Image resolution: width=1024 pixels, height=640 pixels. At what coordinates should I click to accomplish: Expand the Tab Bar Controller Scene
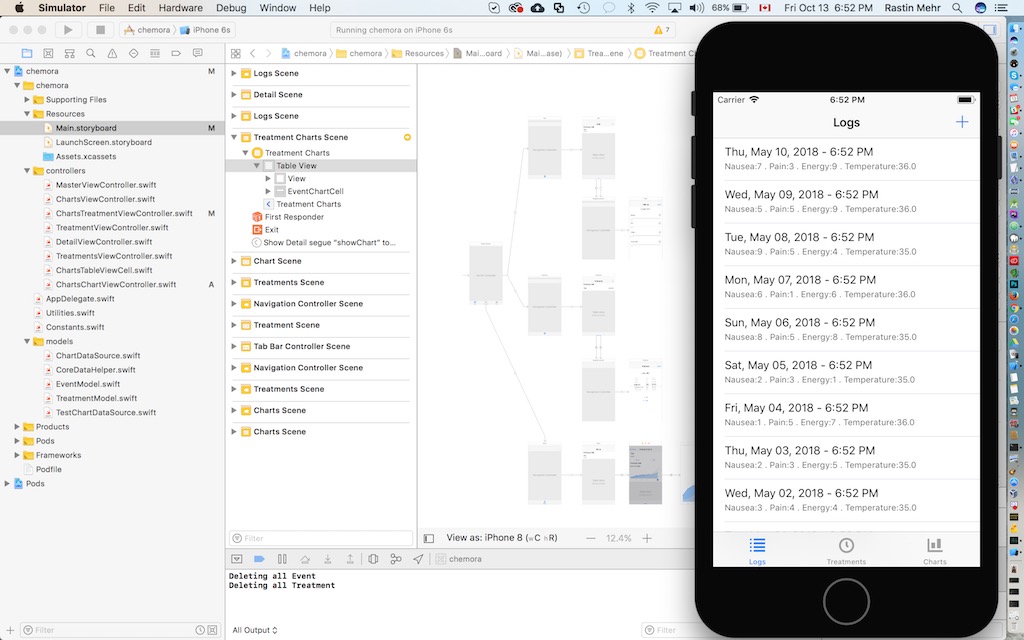pos(234,346)
